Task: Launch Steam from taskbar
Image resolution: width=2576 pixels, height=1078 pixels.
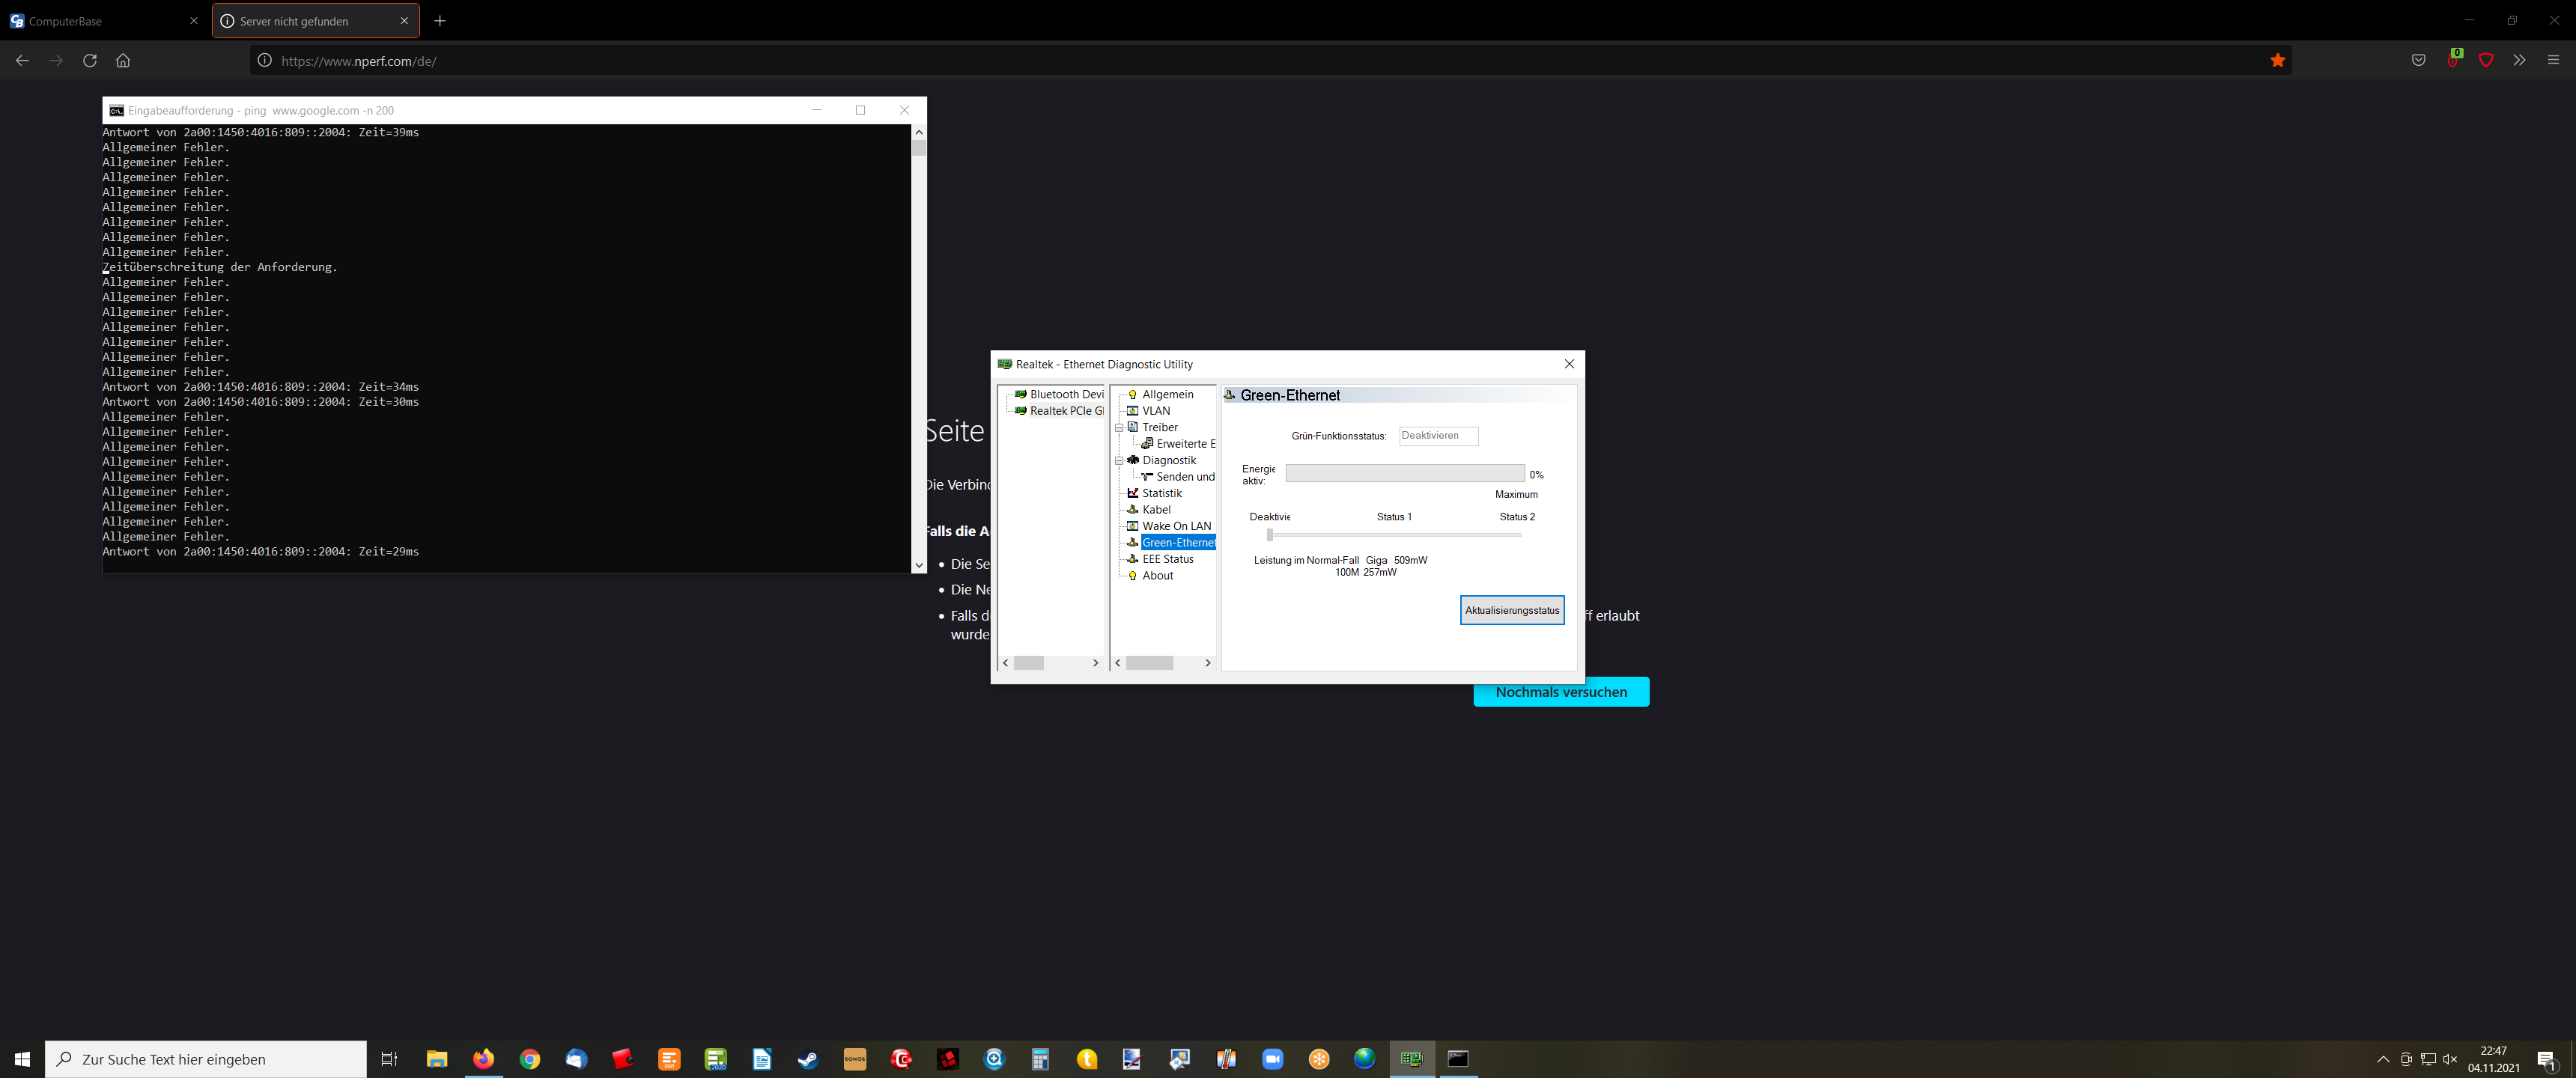Action: click(808, 1059)
